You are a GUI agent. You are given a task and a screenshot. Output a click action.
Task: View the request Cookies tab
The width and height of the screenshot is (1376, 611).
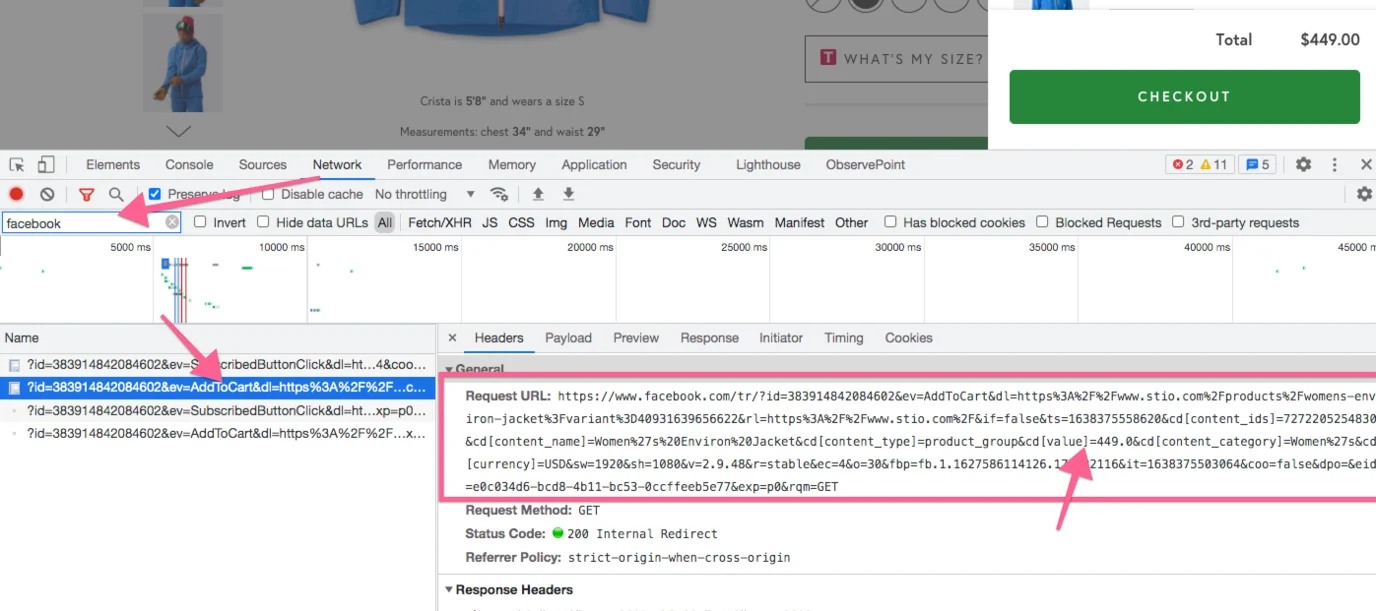(x=908, y=338)
